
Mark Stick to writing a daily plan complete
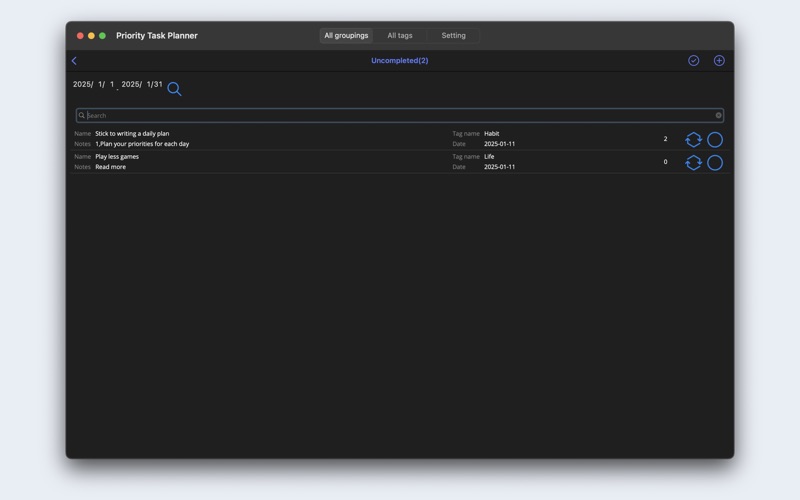coord(715,139)
